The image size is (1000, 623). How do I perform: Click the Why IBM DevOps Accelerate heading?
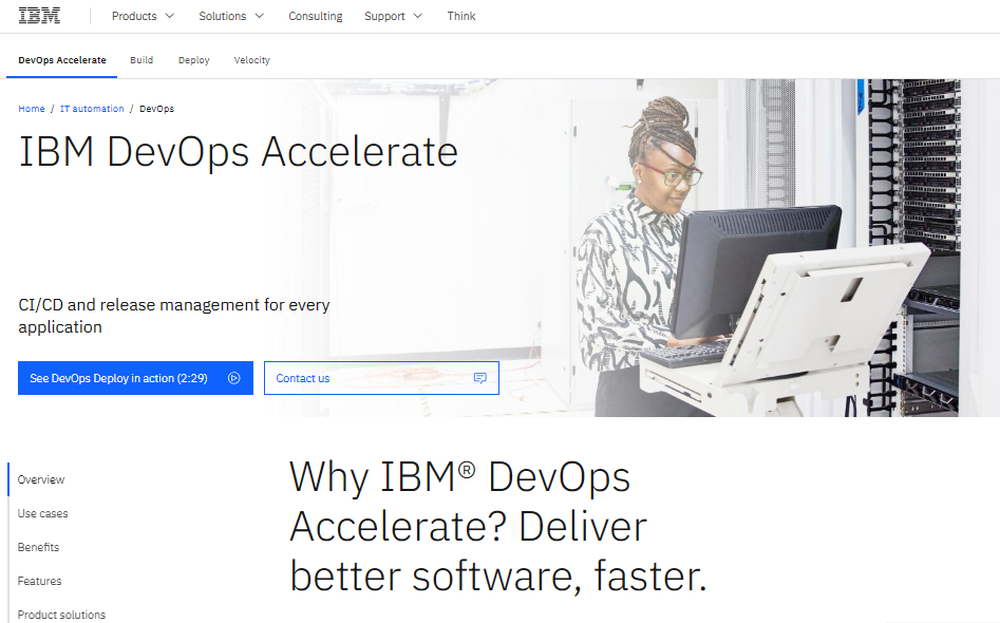[x=498, y=526]
